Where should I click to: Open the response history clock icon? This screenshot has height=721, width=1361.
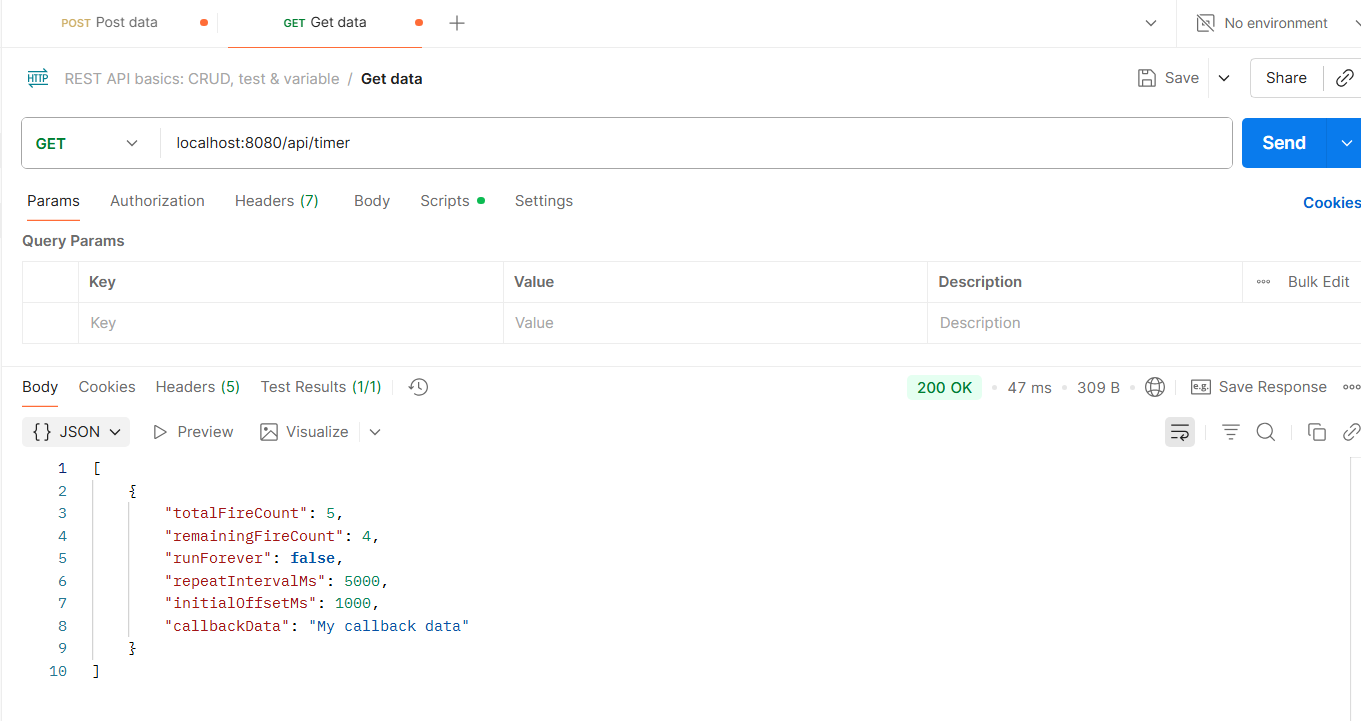419,387
